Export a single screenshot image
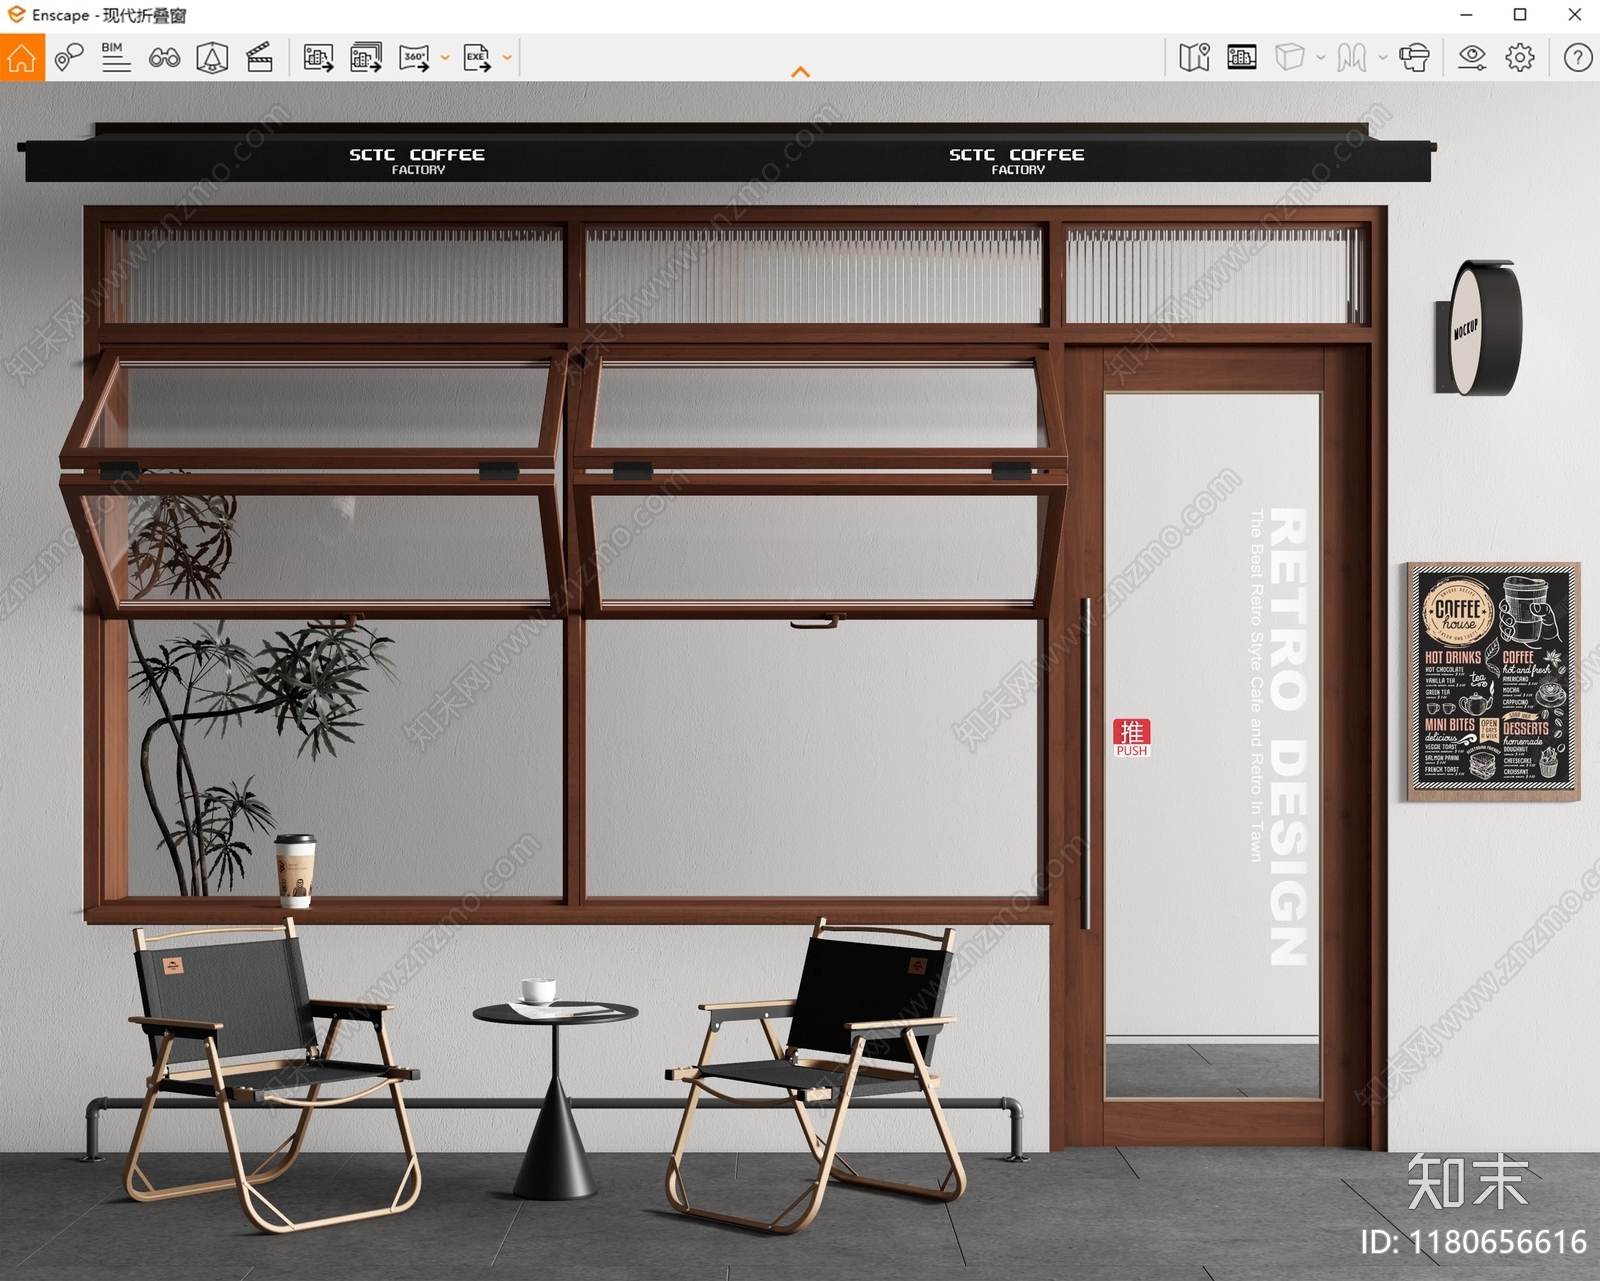This screenshot has height=1281, width=1600. pos(318,58)
